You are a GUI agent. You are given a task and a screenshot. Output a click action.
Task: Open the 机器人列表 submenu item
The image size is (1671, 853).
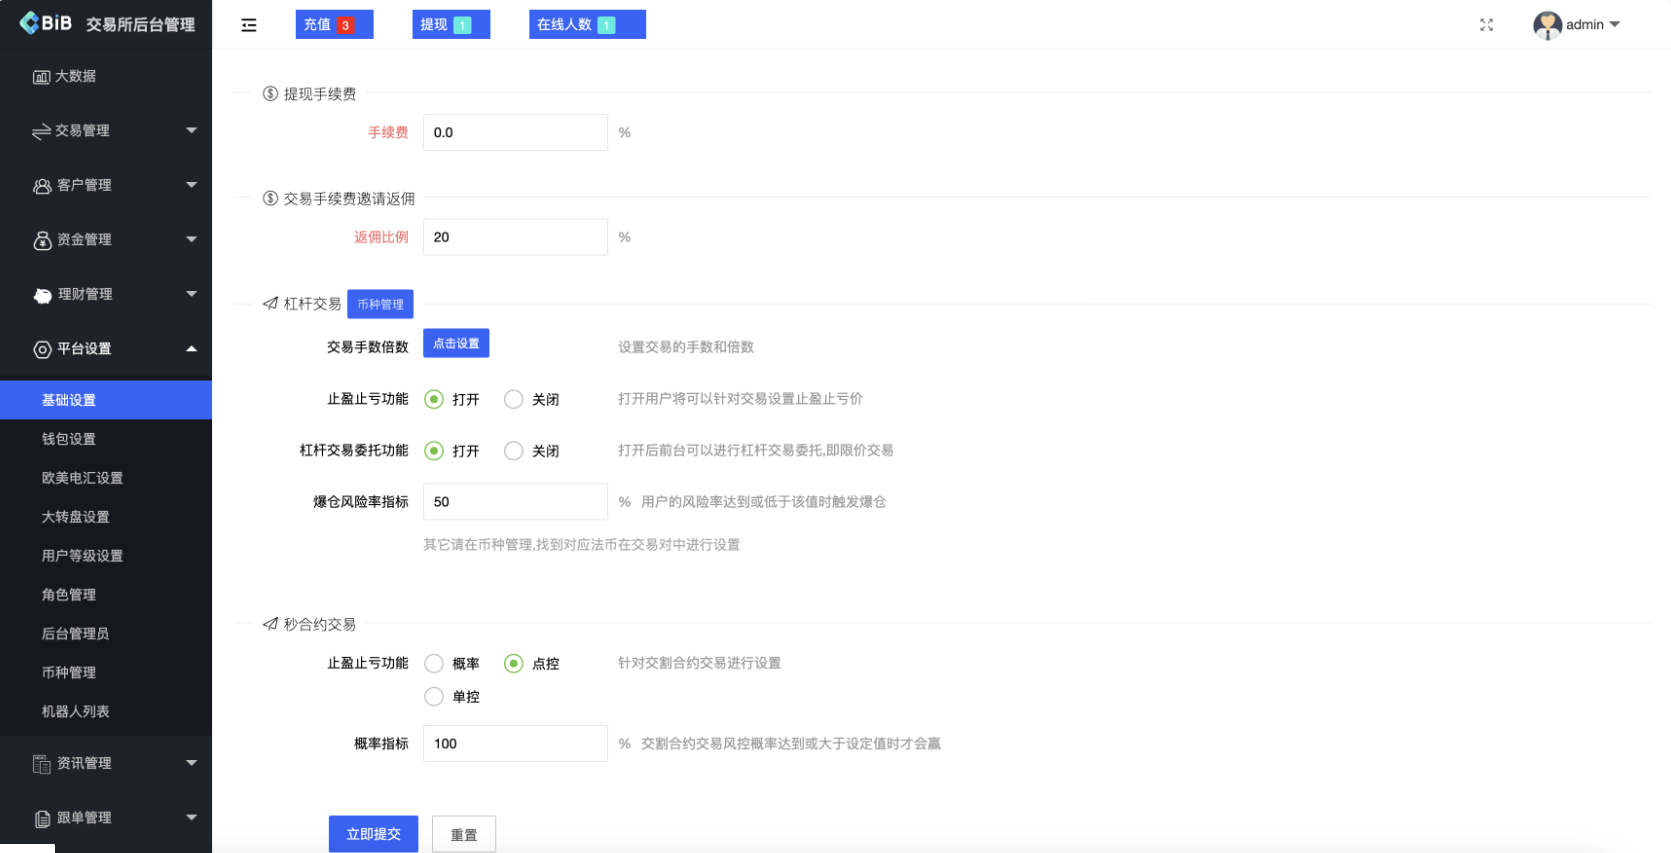[x=106, y=712]
